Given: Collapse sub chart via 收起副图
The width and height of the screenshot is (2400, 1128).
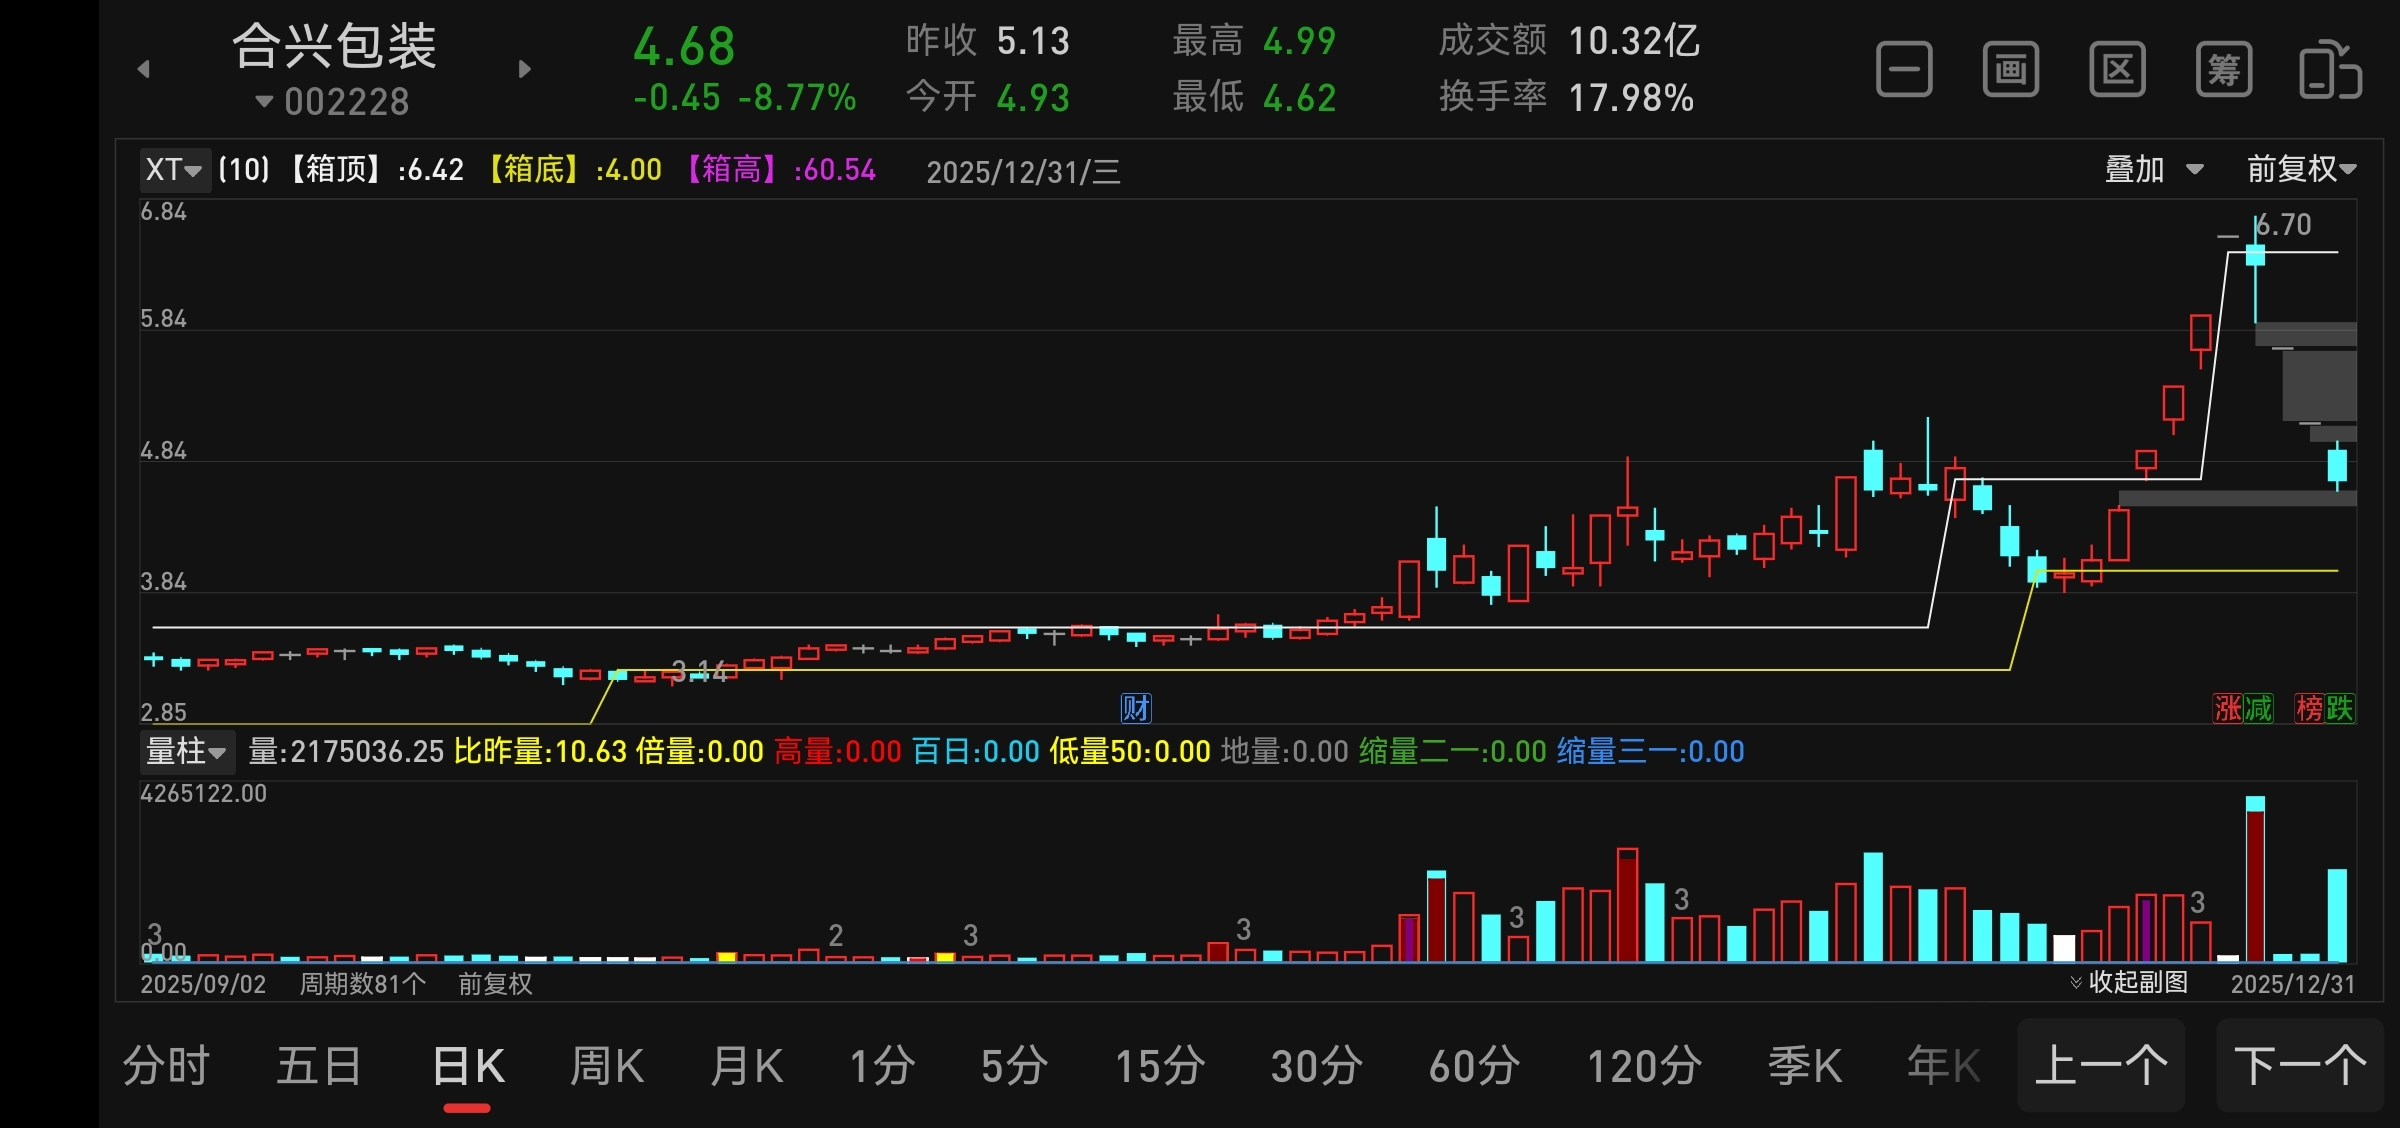Looking at the screenshot, I should (2130, 982).
